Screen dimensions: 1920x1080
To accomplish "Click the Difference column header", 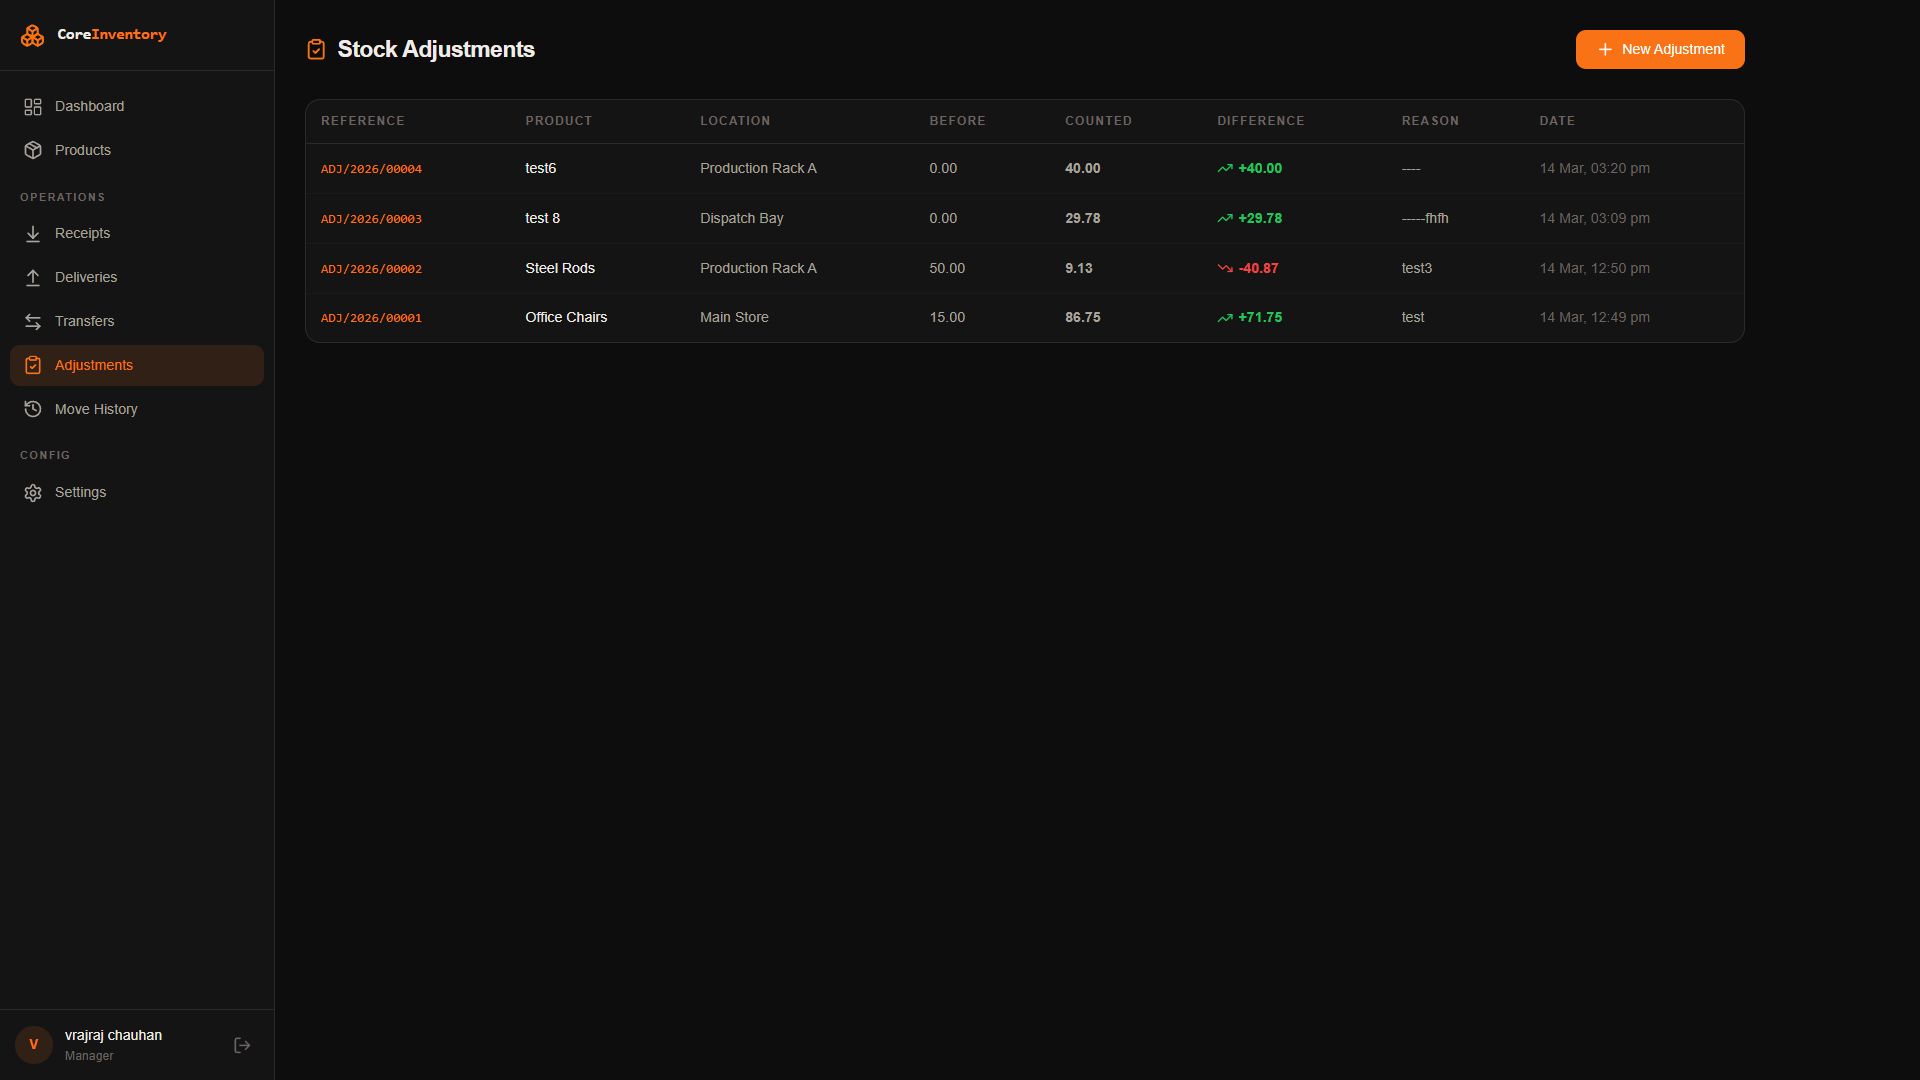I will [x=1260, y=121].
